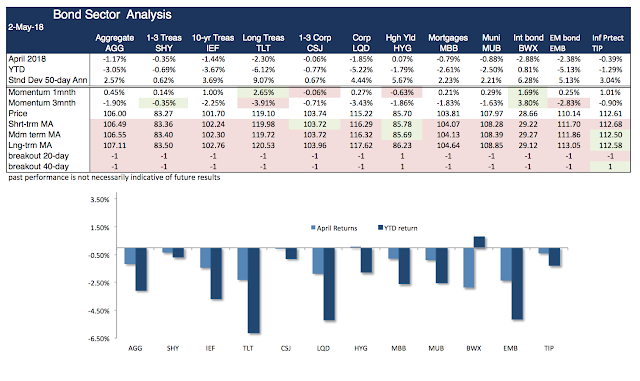Select the Aggregate AGG column header
The height and width of the screenshot is (381, 640).
click(x=115, y=43)
